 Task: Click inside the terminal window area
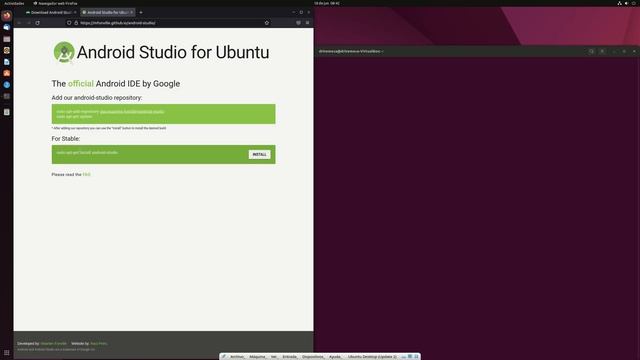pyautogui.click(x=477, y=208)
